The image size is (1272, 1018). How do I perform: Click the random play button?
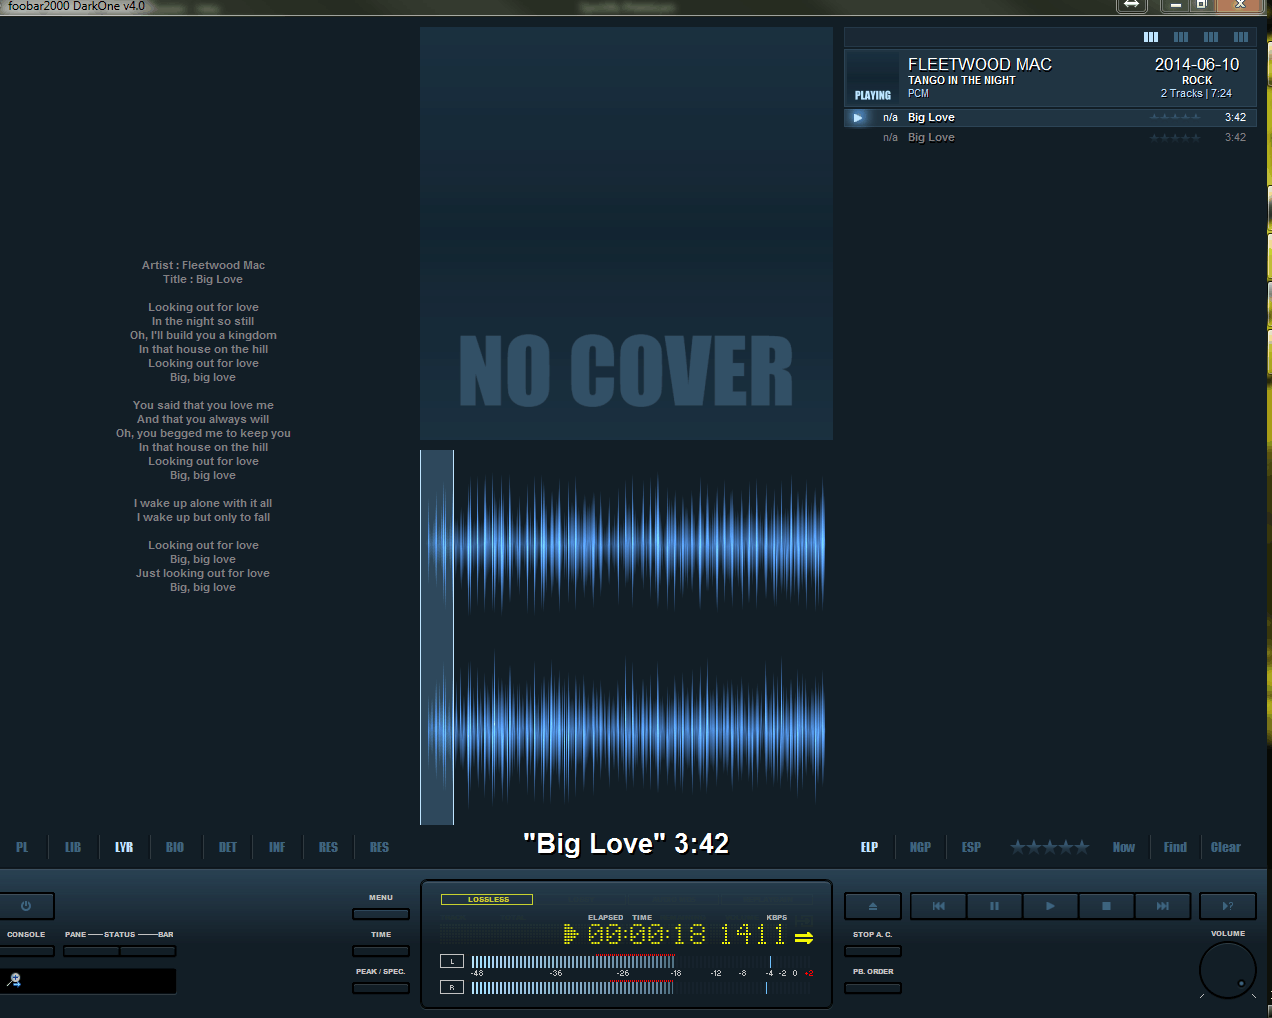tap(1228, 906)
